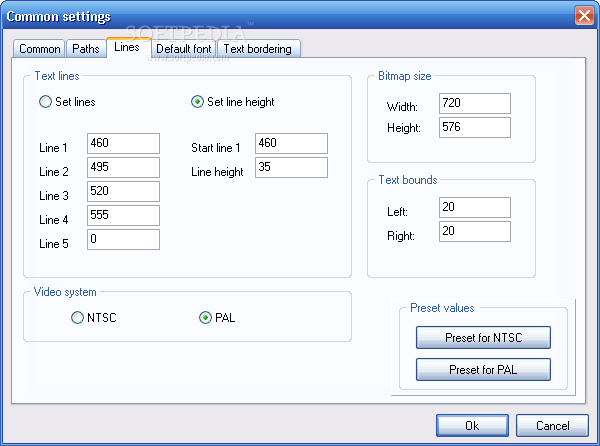
Task: Click the Text lines group label
Action: (x=57, y=76)
